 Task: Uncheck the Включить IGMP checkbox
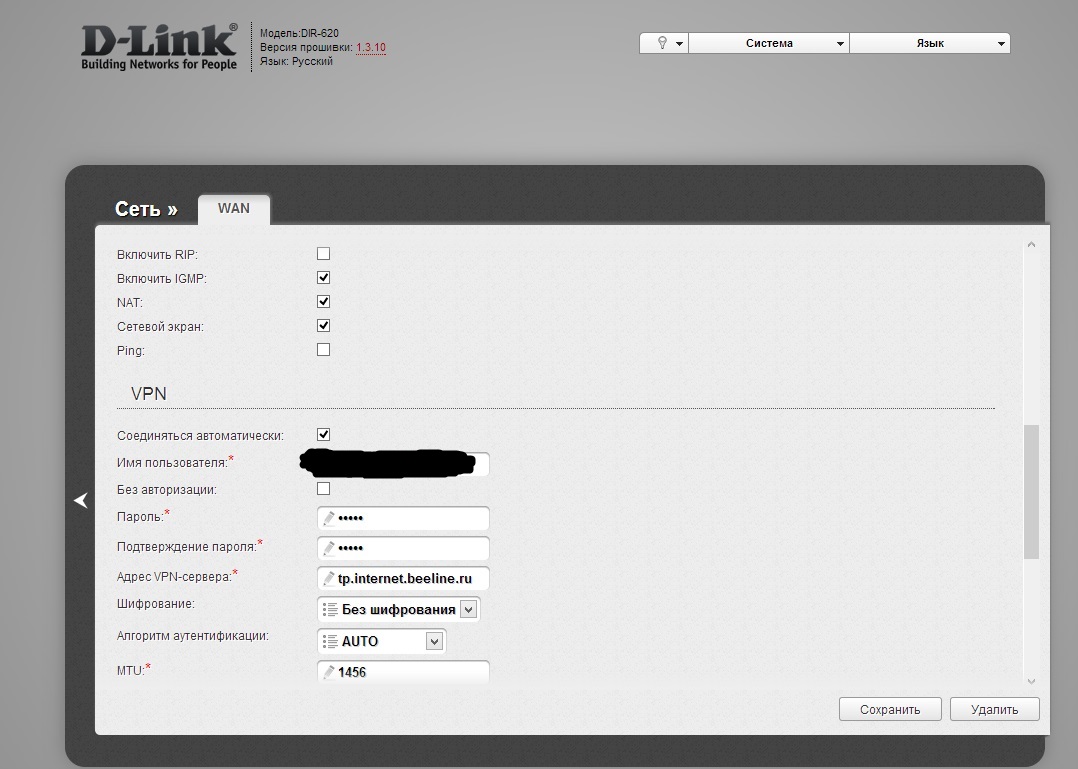(323, 278)
